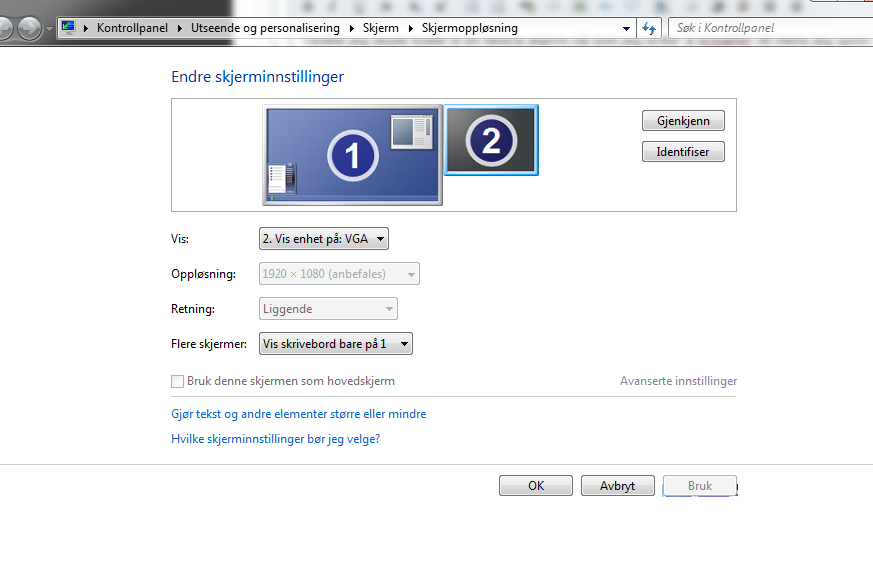Click the Gjenkjenn button

coord(683,121)
